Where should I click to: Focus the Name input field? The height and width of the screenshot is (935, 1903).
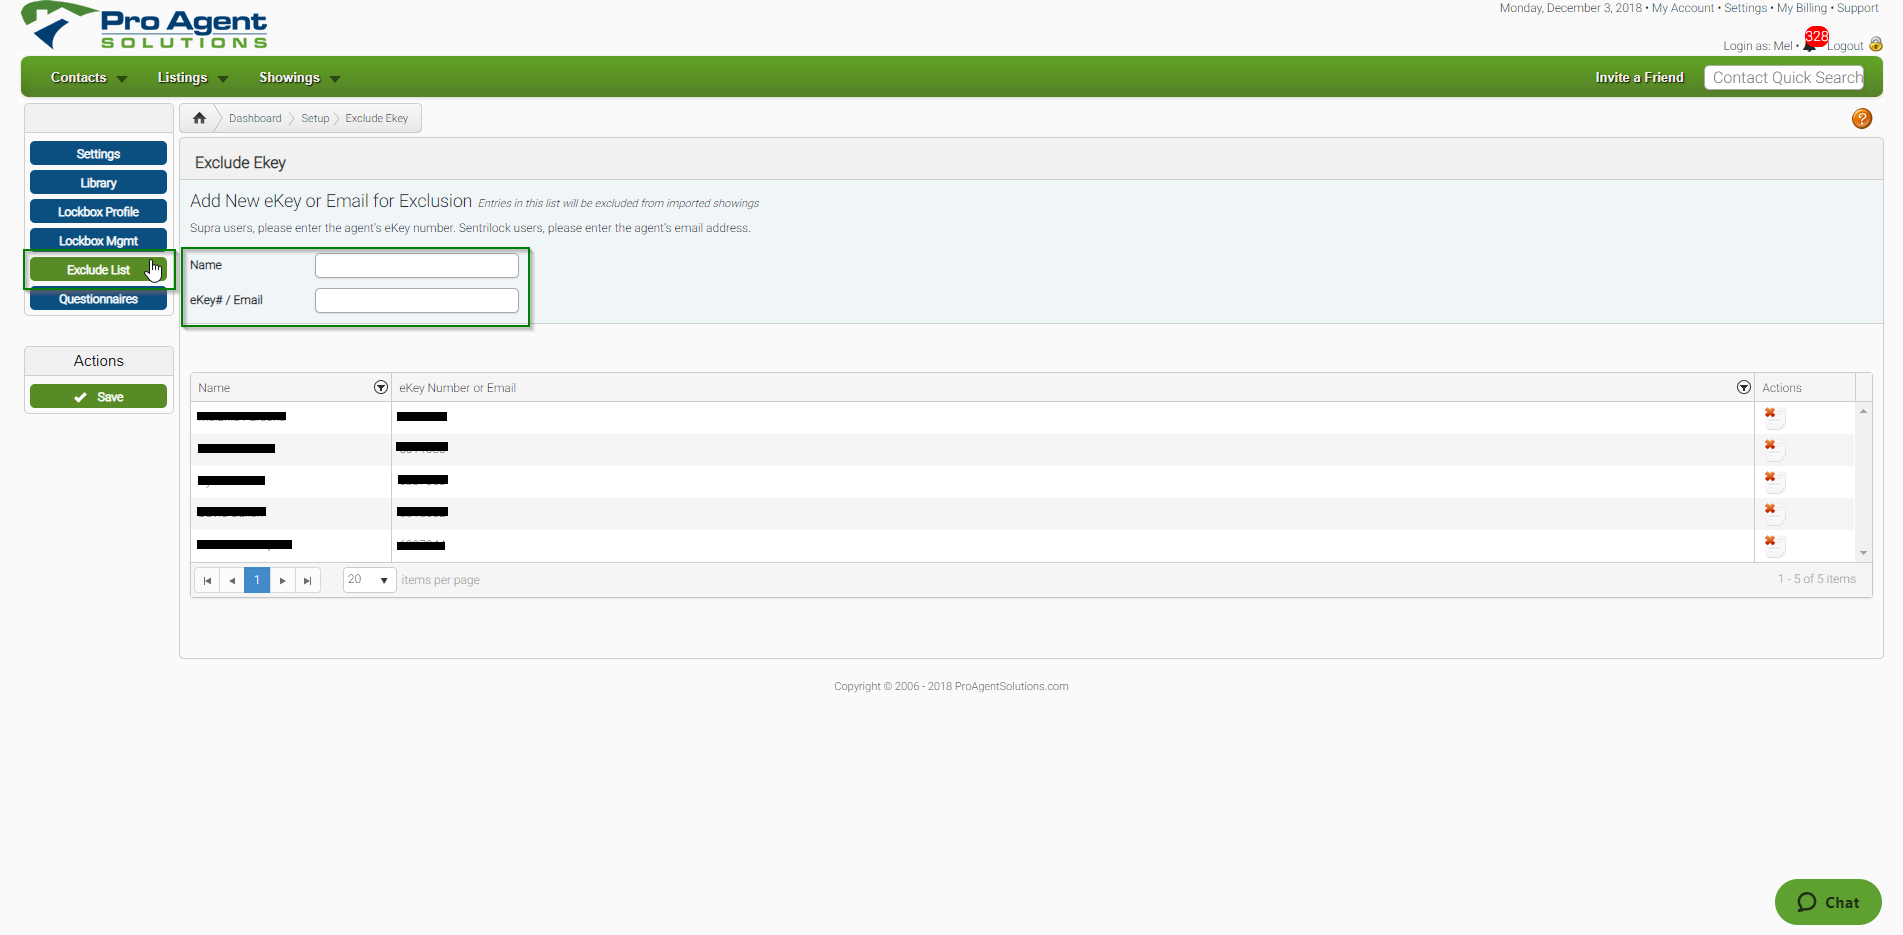click(417, 265)
